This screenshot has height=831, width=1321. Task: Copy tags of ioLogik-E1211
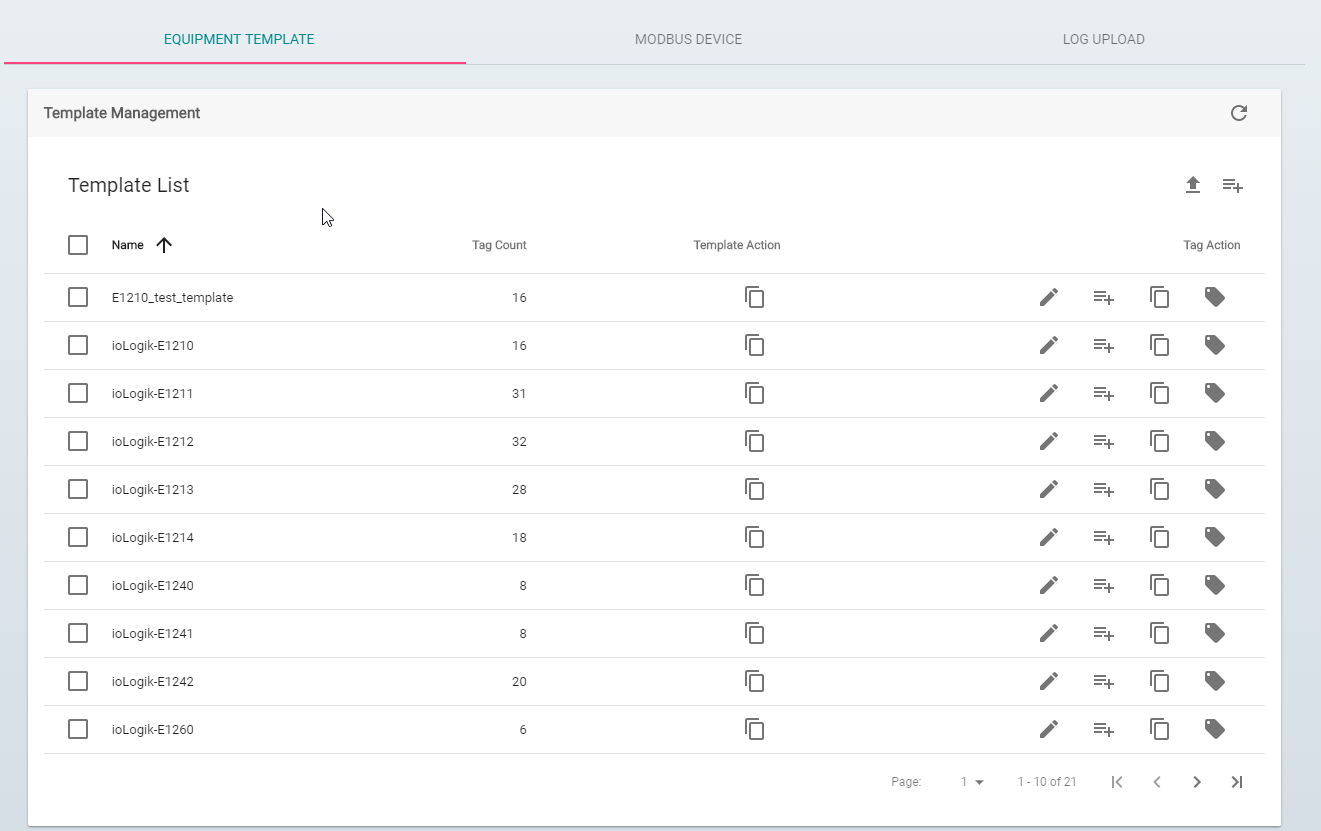coord(1160,393)
